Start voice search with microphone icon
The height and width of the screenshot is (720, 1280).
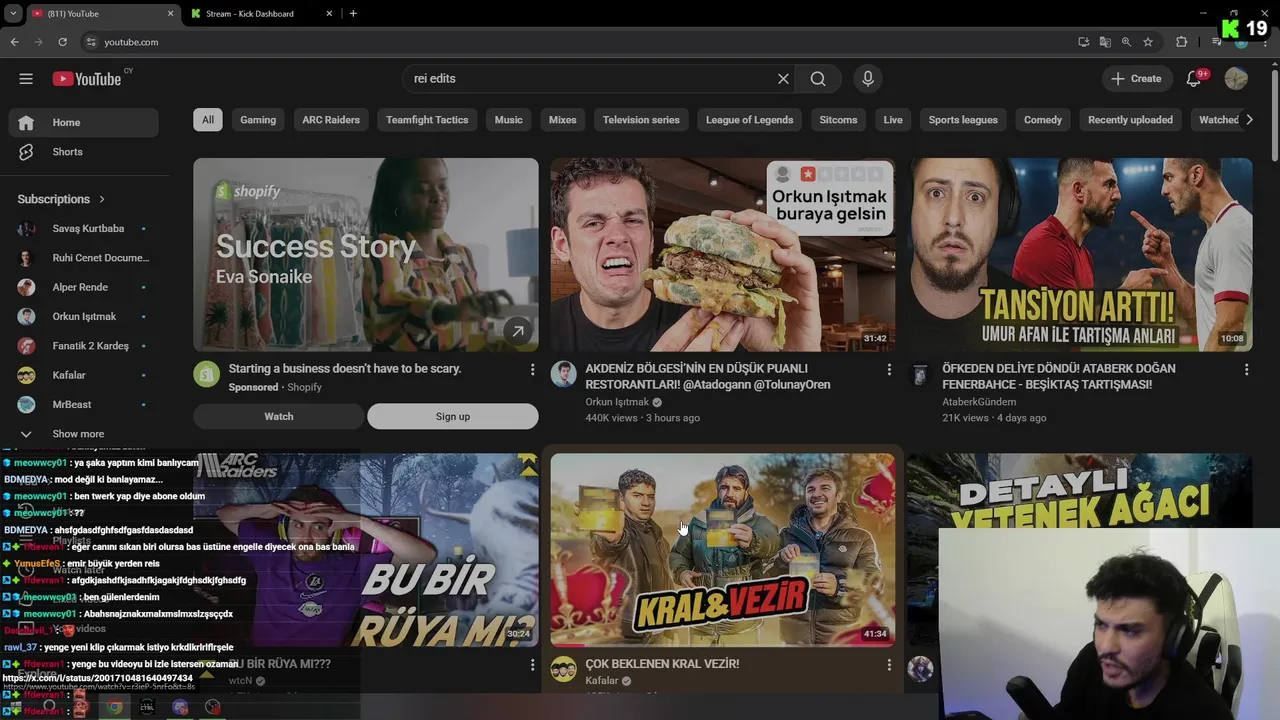(867, 79)
